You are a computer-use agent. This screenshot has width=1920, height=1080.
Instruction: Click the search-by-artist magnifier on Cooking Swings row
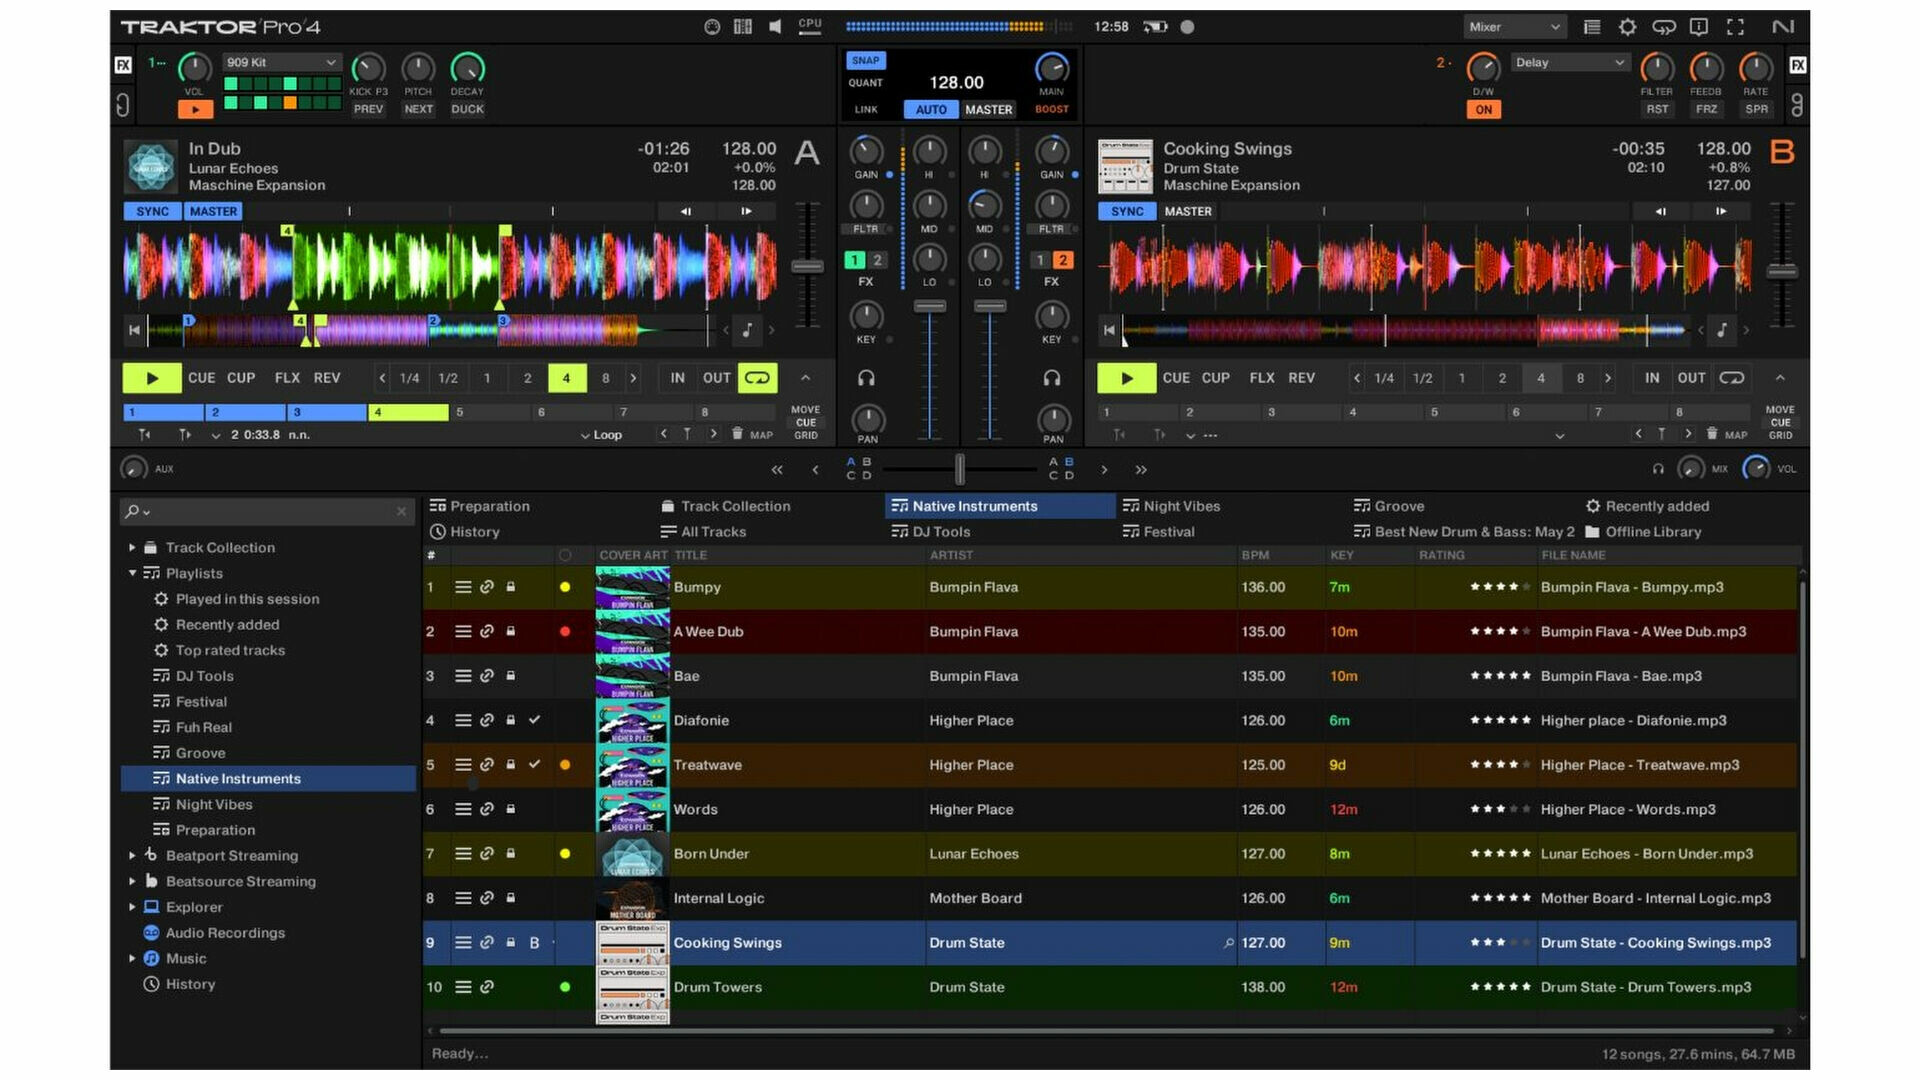[1229, 943]
